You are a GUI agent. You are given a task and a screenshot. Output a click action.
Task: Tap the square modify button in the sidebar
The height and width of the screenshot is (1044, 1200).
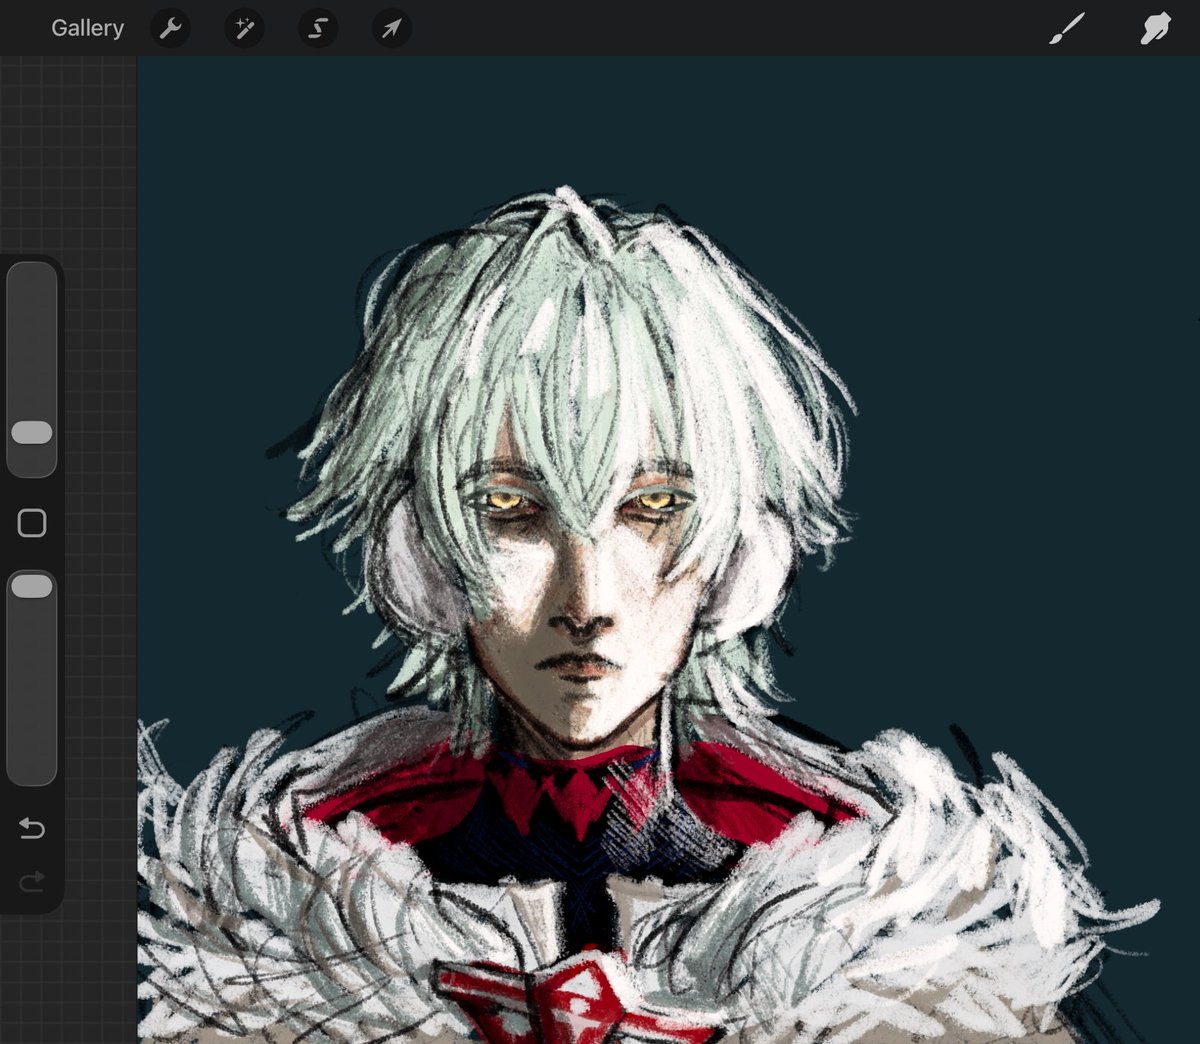pyautogui.click(x=32, y=523)
